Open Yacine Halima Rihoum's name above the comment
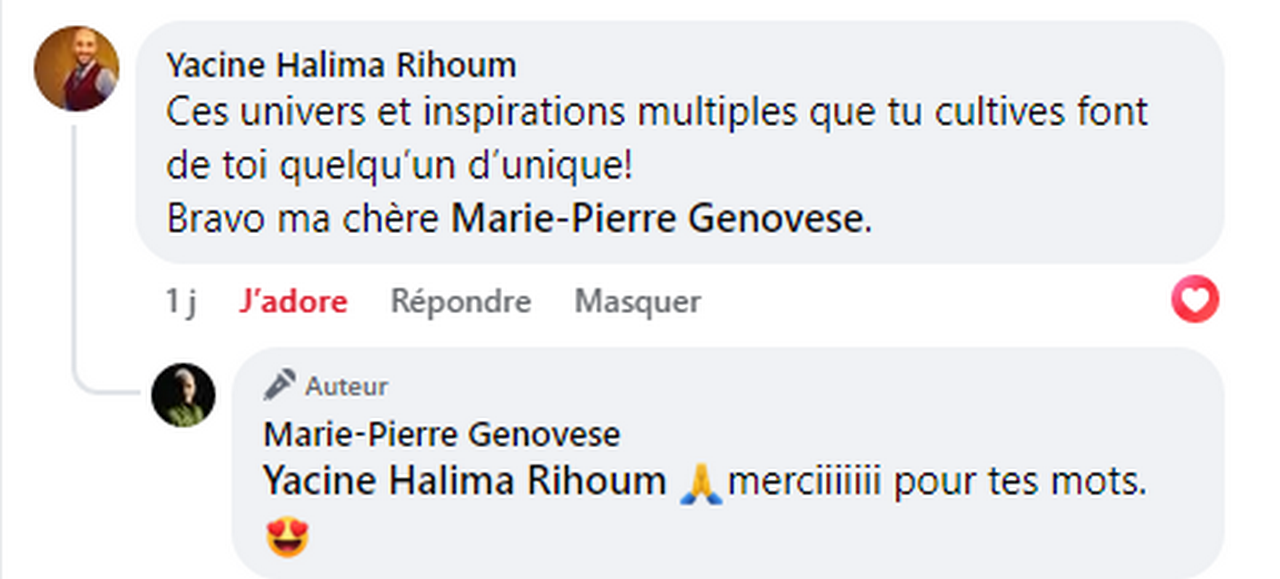The image size is (1280, 579). point(341,66)
